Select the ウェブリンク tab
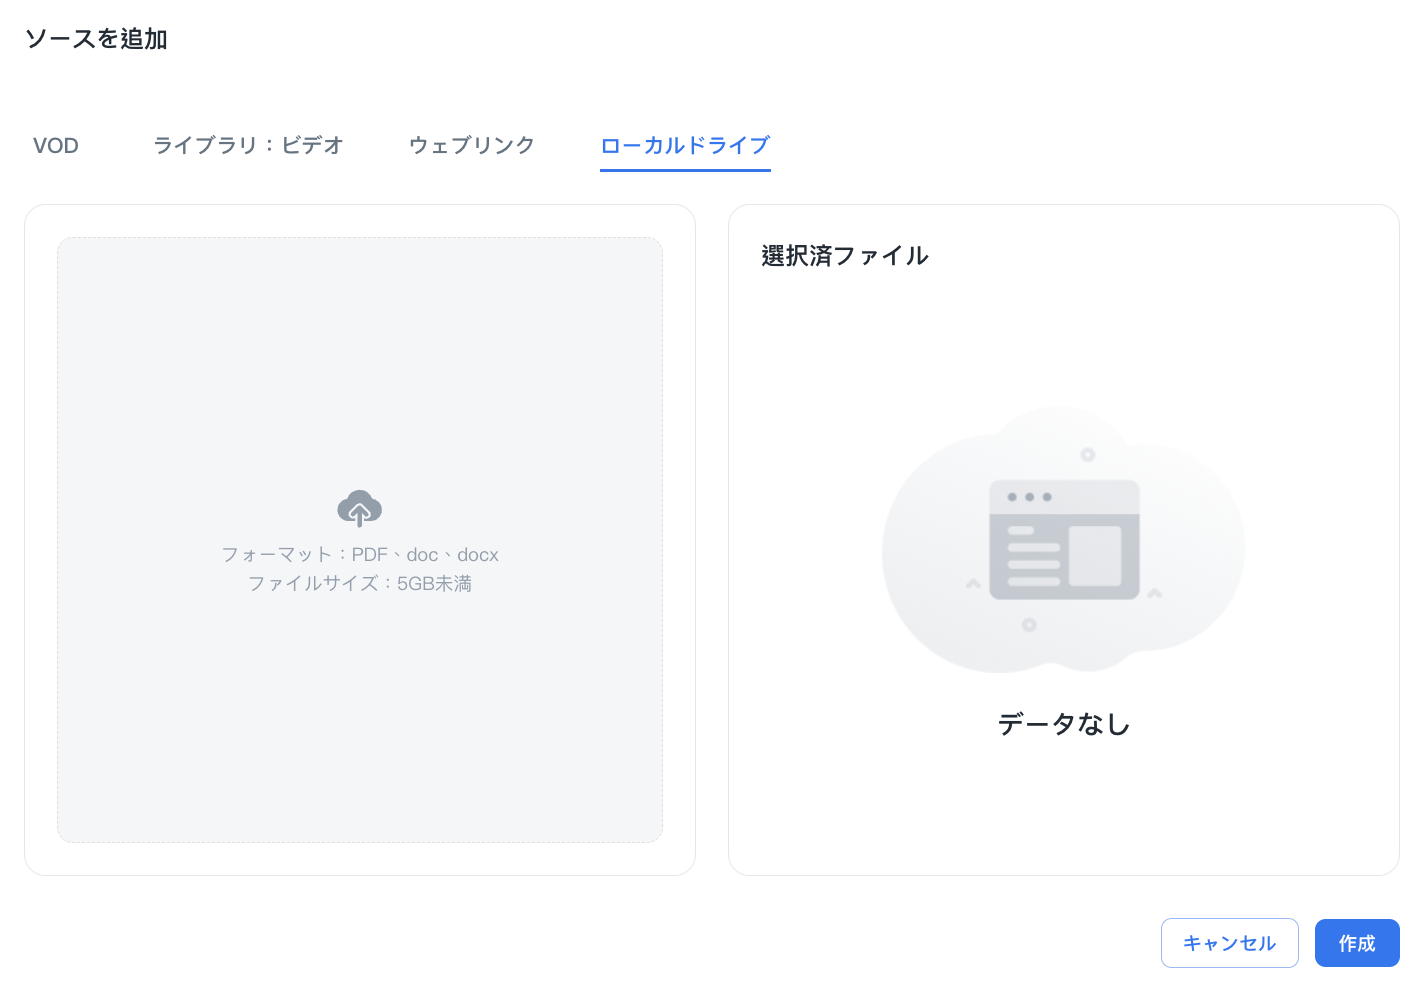This screenshot has height=990, width=1420. pyautogui.click(x=472, y=146)
